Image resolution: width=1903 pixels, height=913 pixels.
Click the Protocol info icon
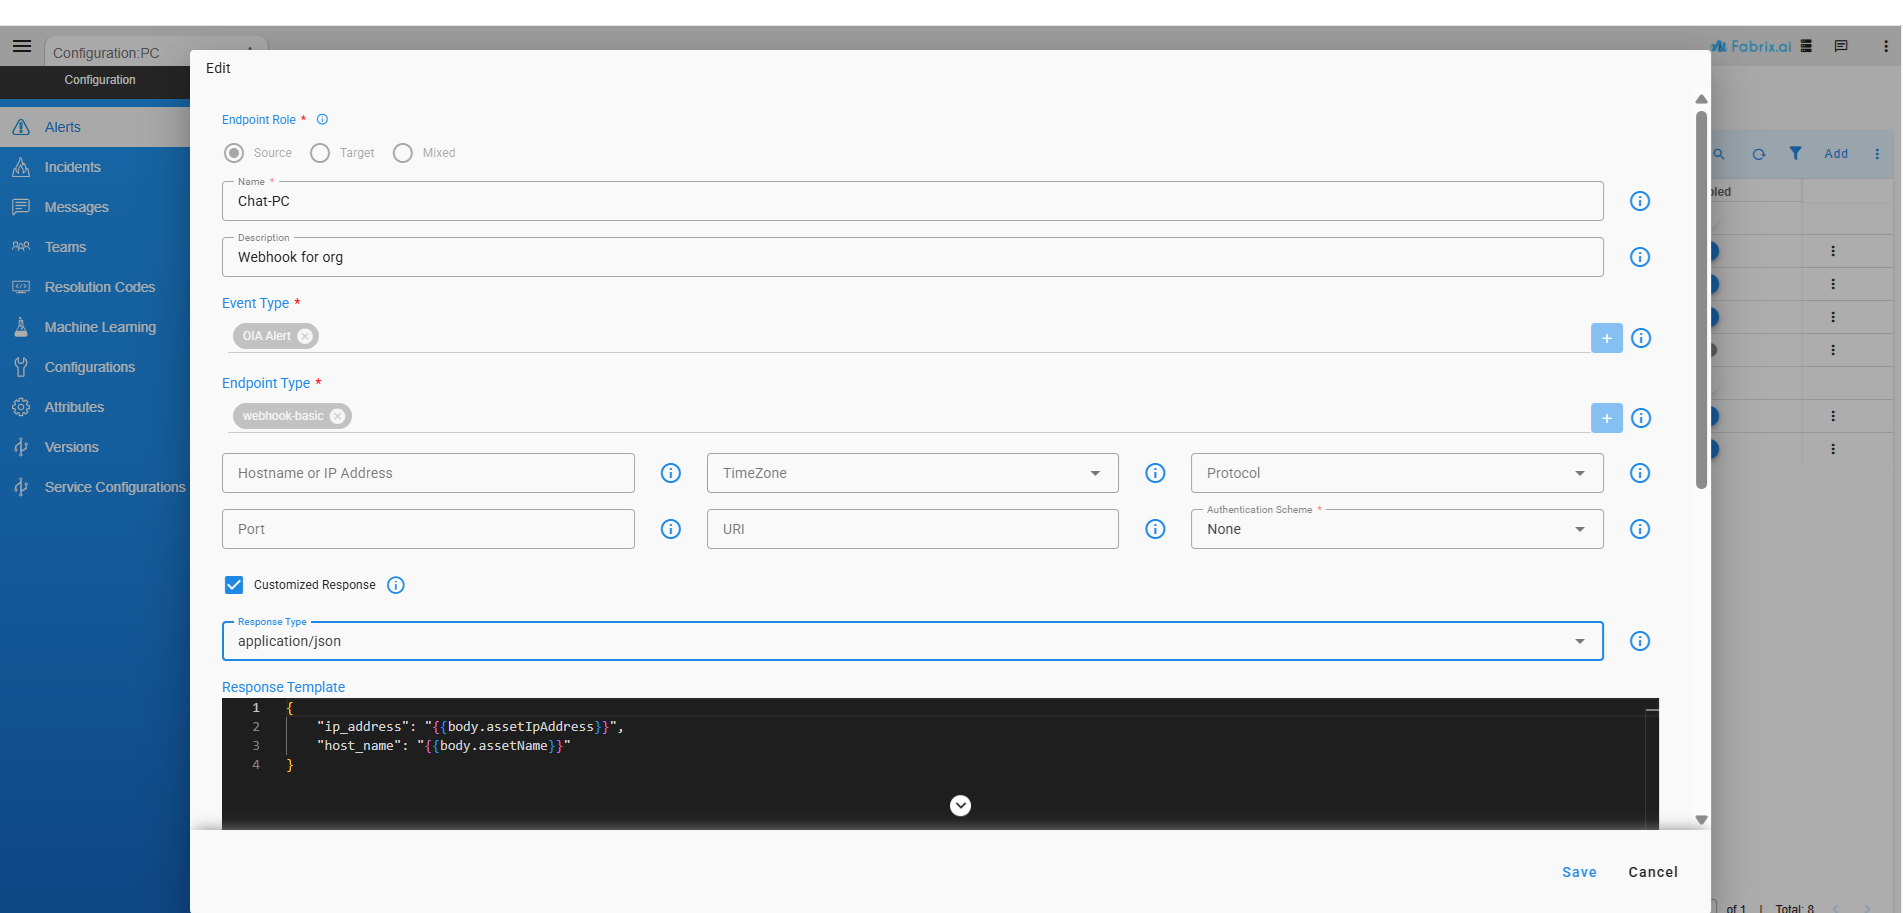click(x=1640, y=473)
